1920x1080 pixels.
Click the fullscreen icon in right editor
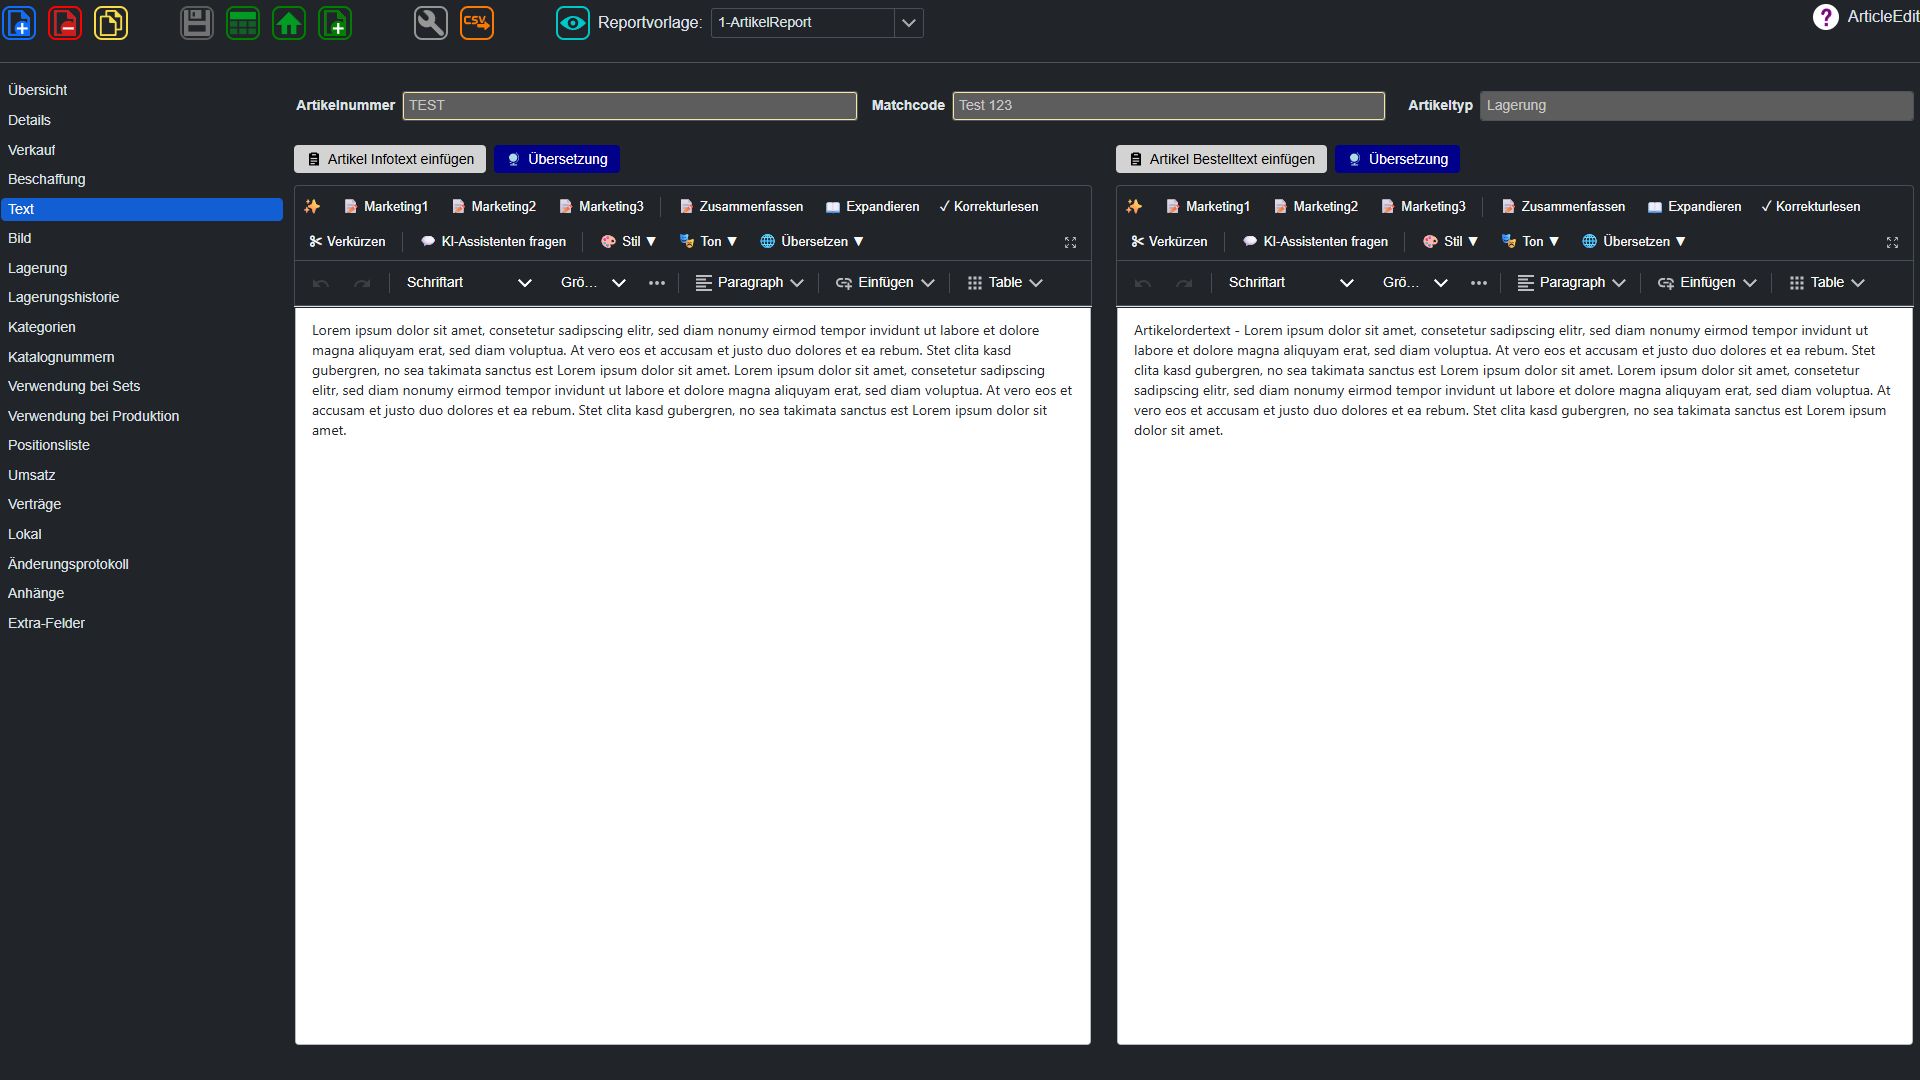point(1892,243)
